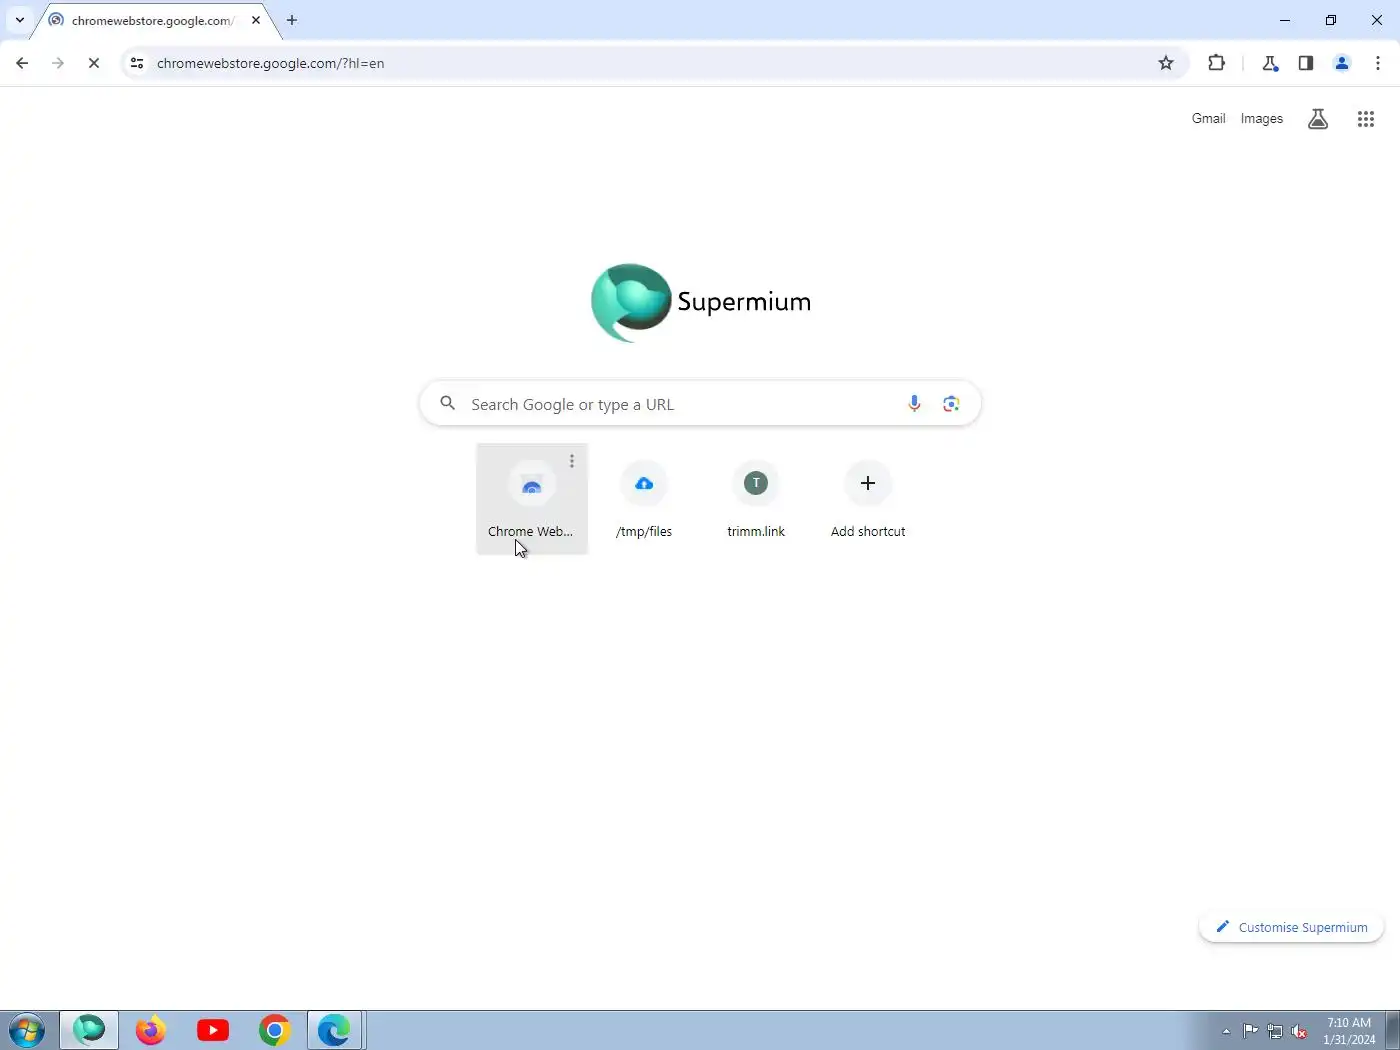Minimize the browser window
Viewport: 1400px width, 1050px height.
1285,20
